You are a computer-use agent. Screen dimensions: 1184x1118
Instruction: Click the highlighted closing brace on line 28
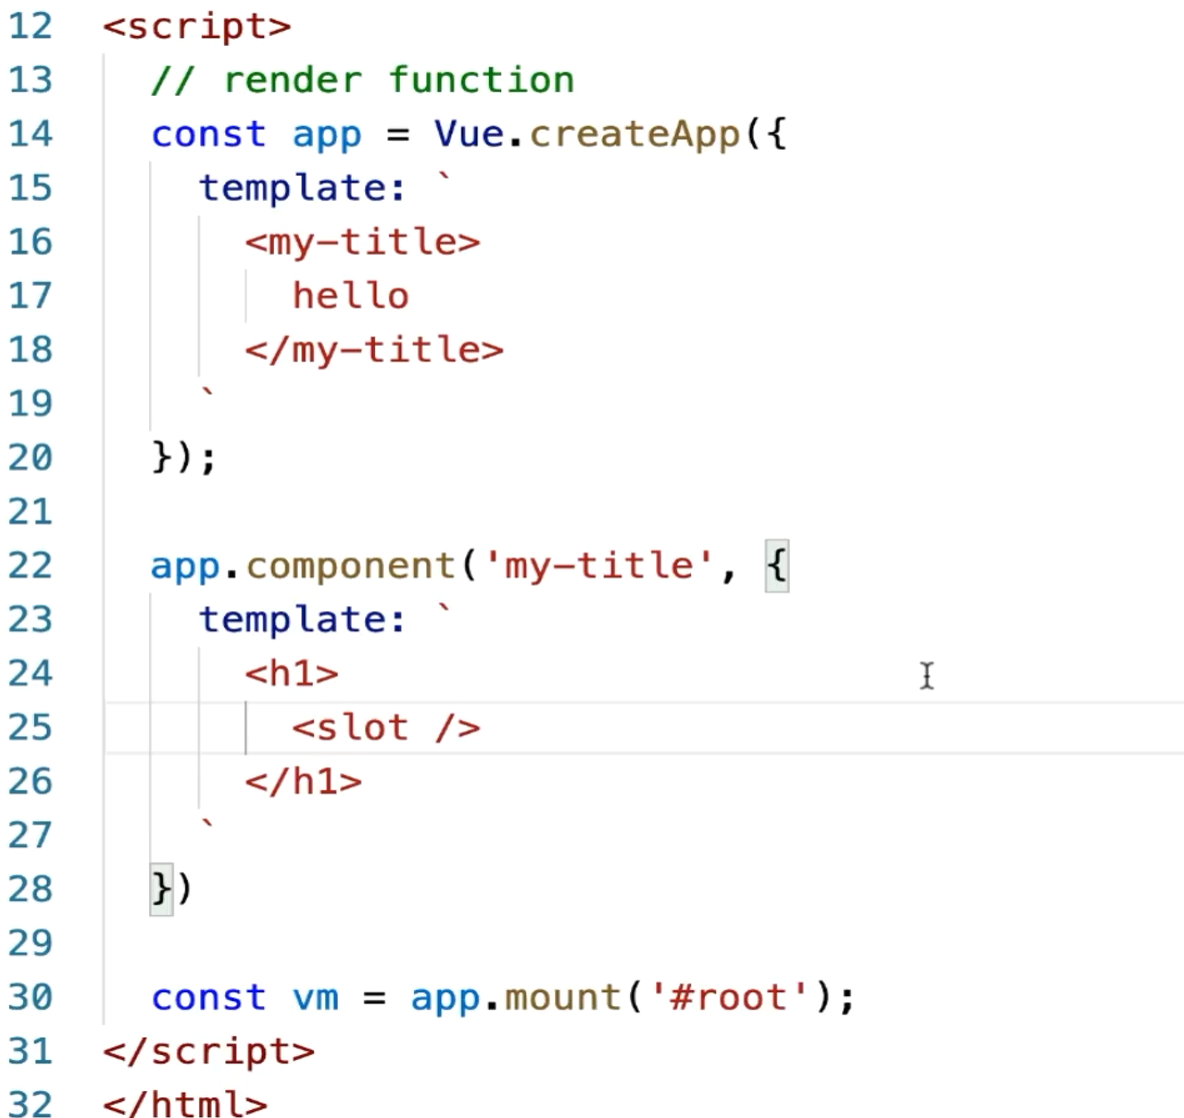161,889
